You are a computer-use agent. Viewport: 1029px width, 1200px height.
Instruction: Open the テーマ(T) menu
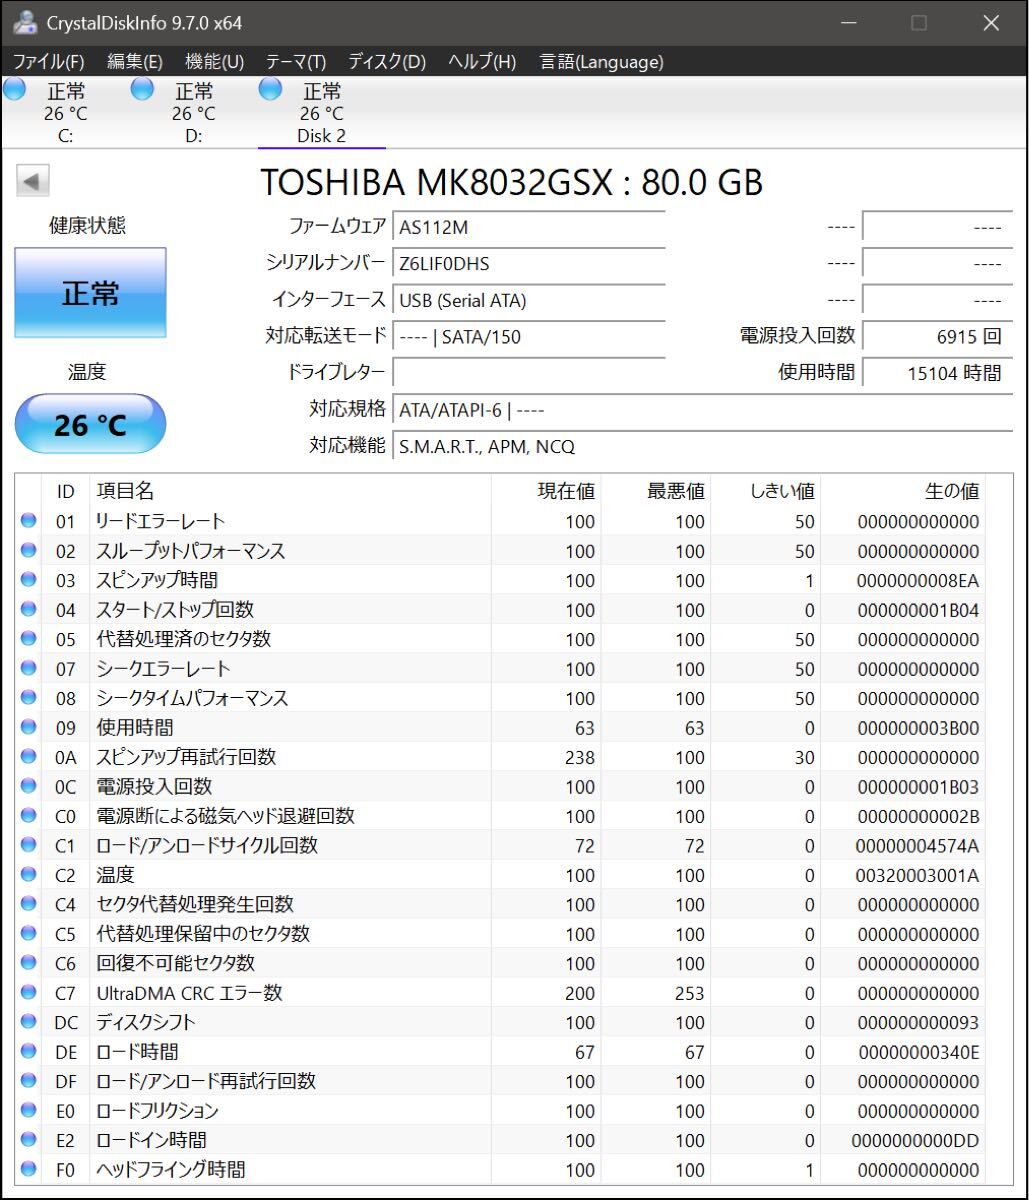pyautogui.click(x=296, y=62)
